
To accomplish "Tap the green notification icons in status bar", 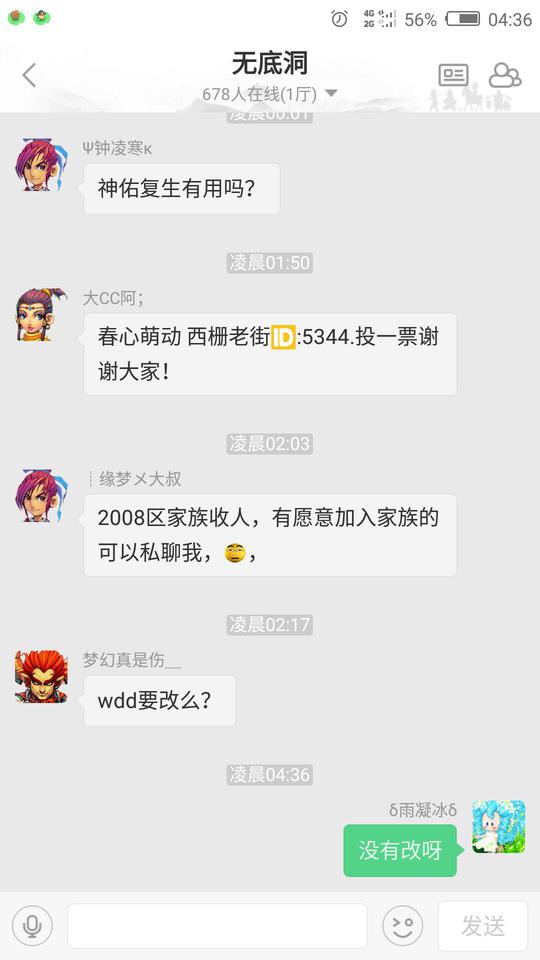I will point(29,18).
